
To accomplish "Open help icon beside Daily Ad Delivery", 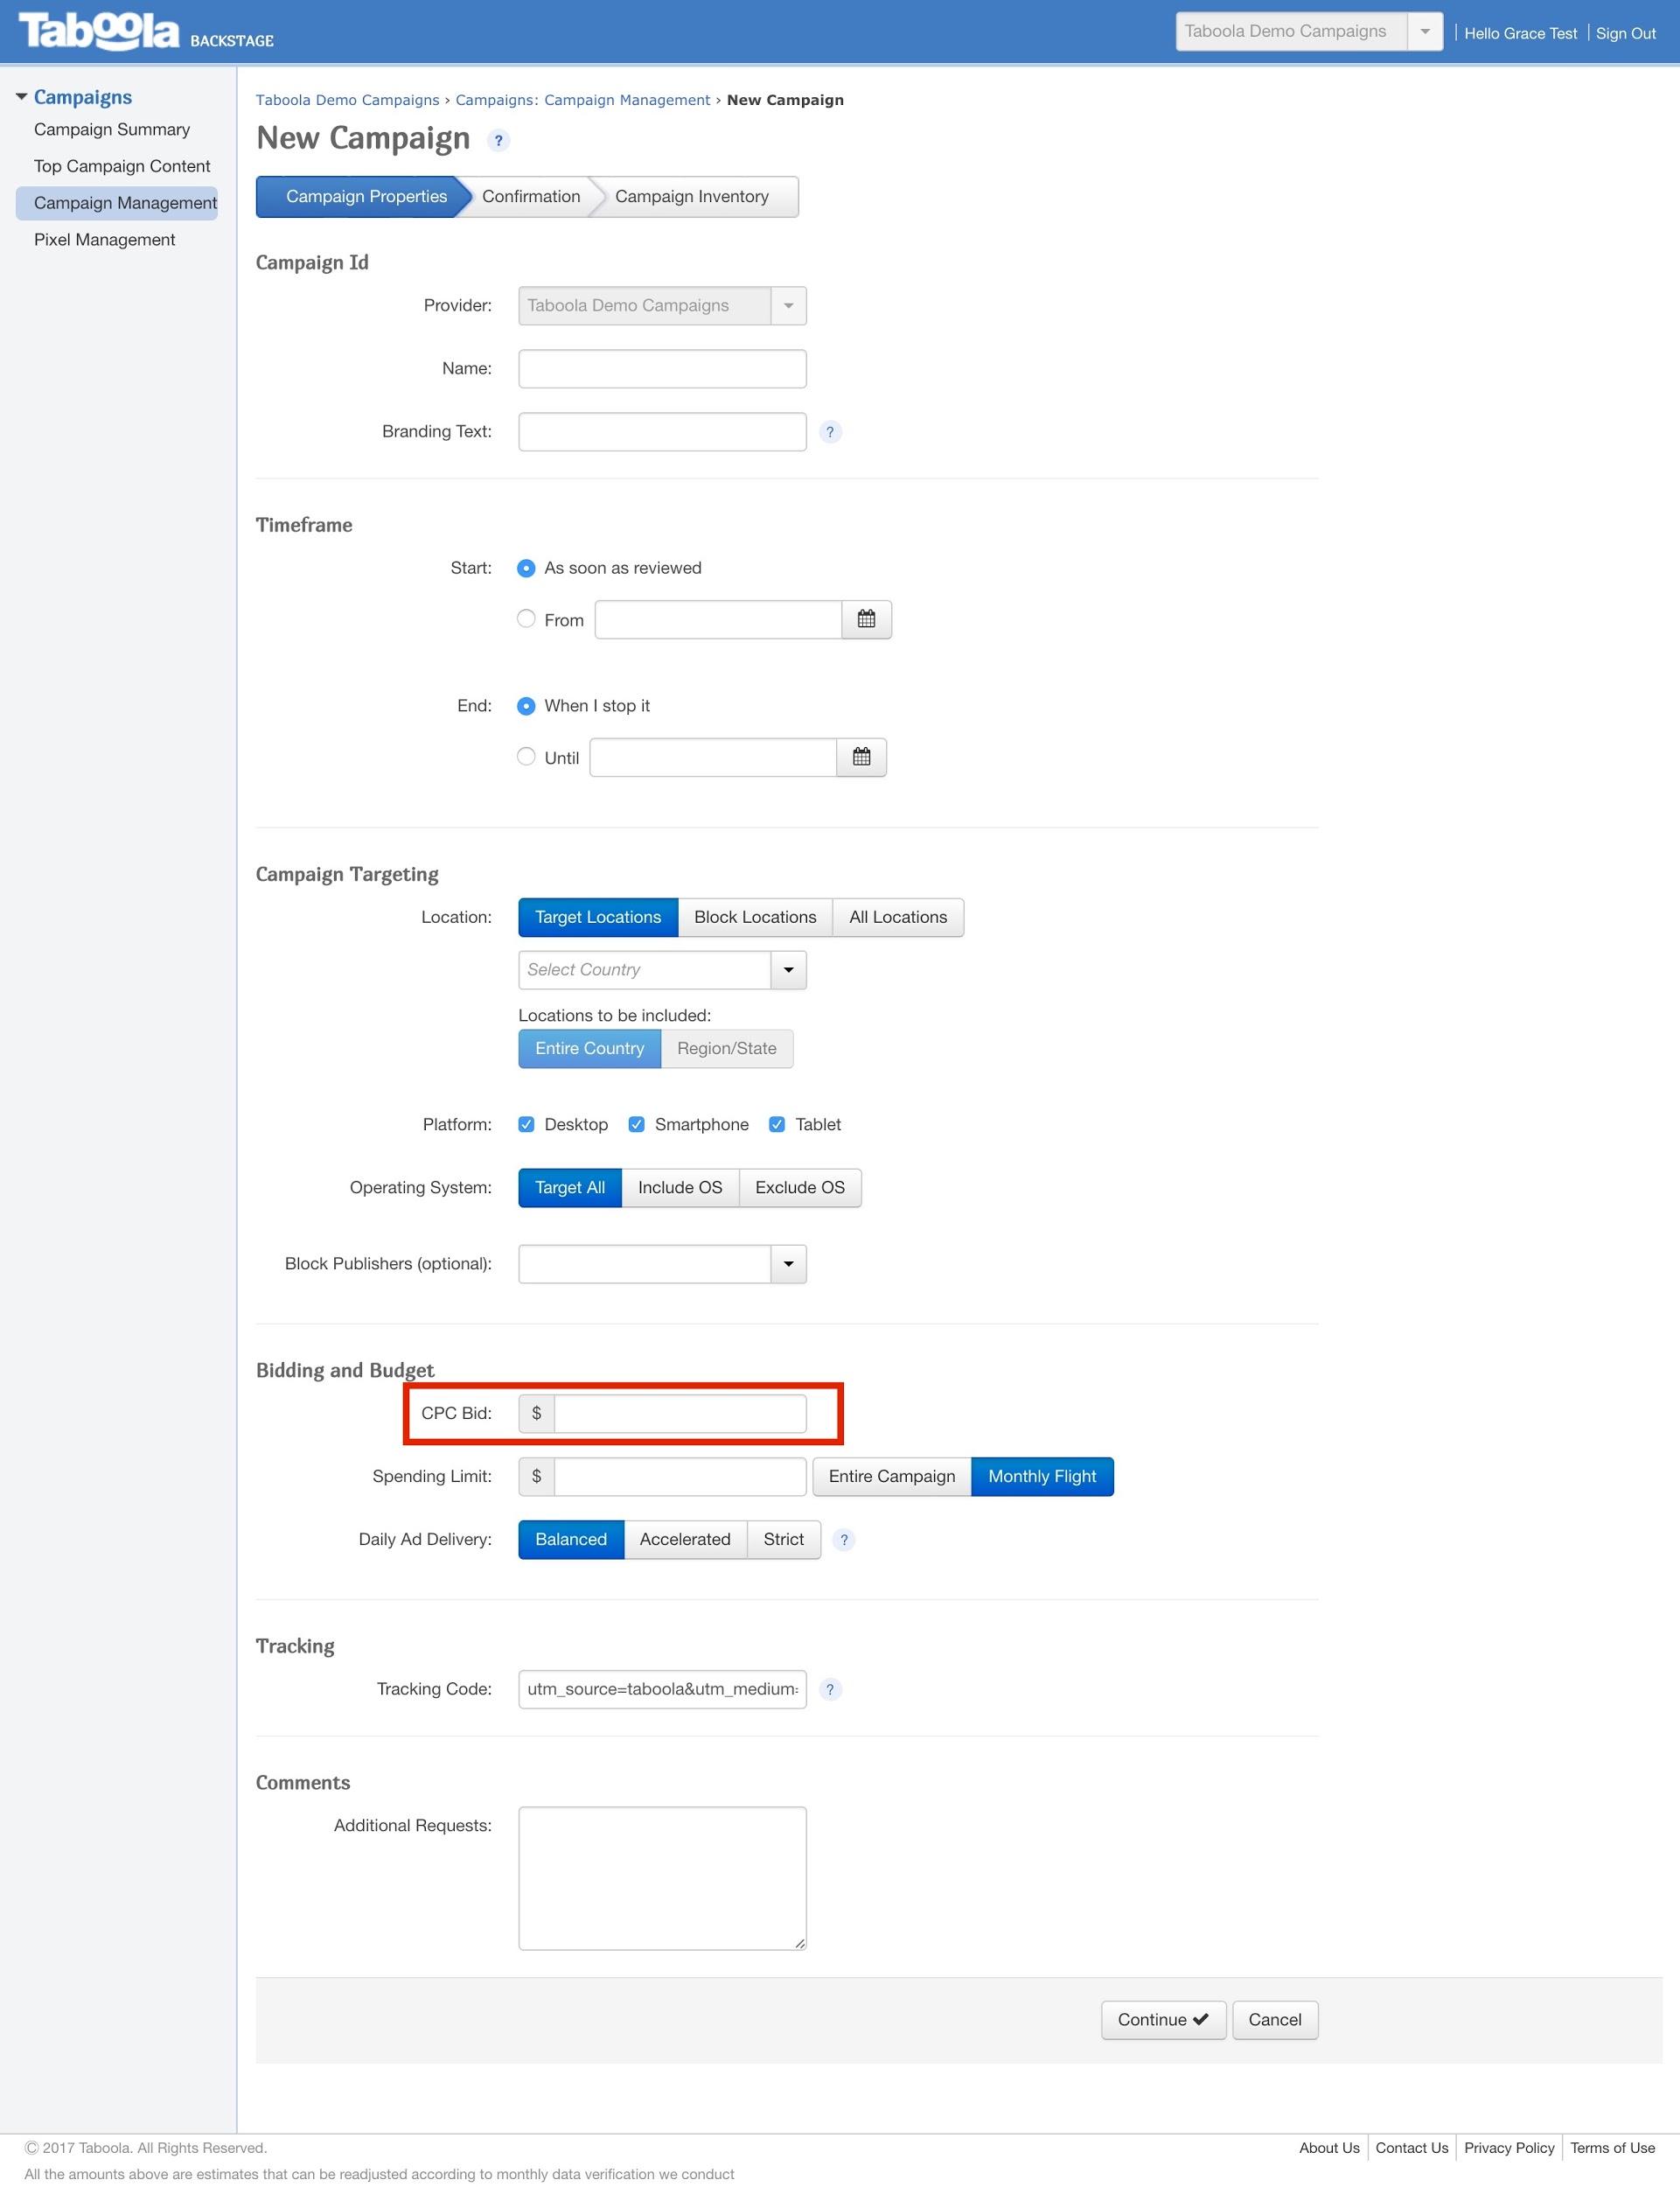I will (843, 1539).
